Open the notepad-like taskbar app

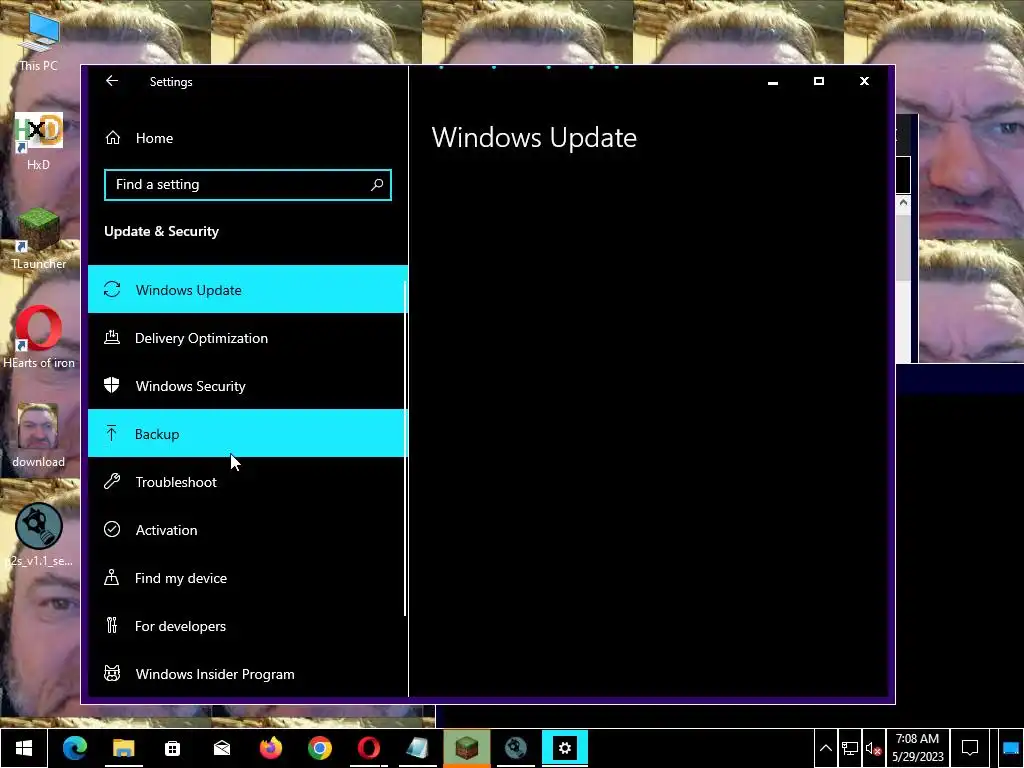coord(417,748)
